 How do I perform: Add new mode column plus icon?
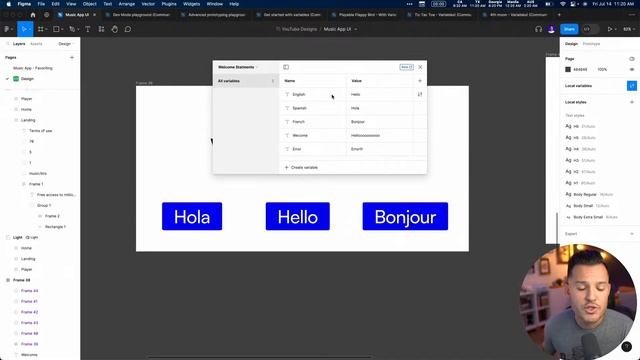(x=420, y=81)
